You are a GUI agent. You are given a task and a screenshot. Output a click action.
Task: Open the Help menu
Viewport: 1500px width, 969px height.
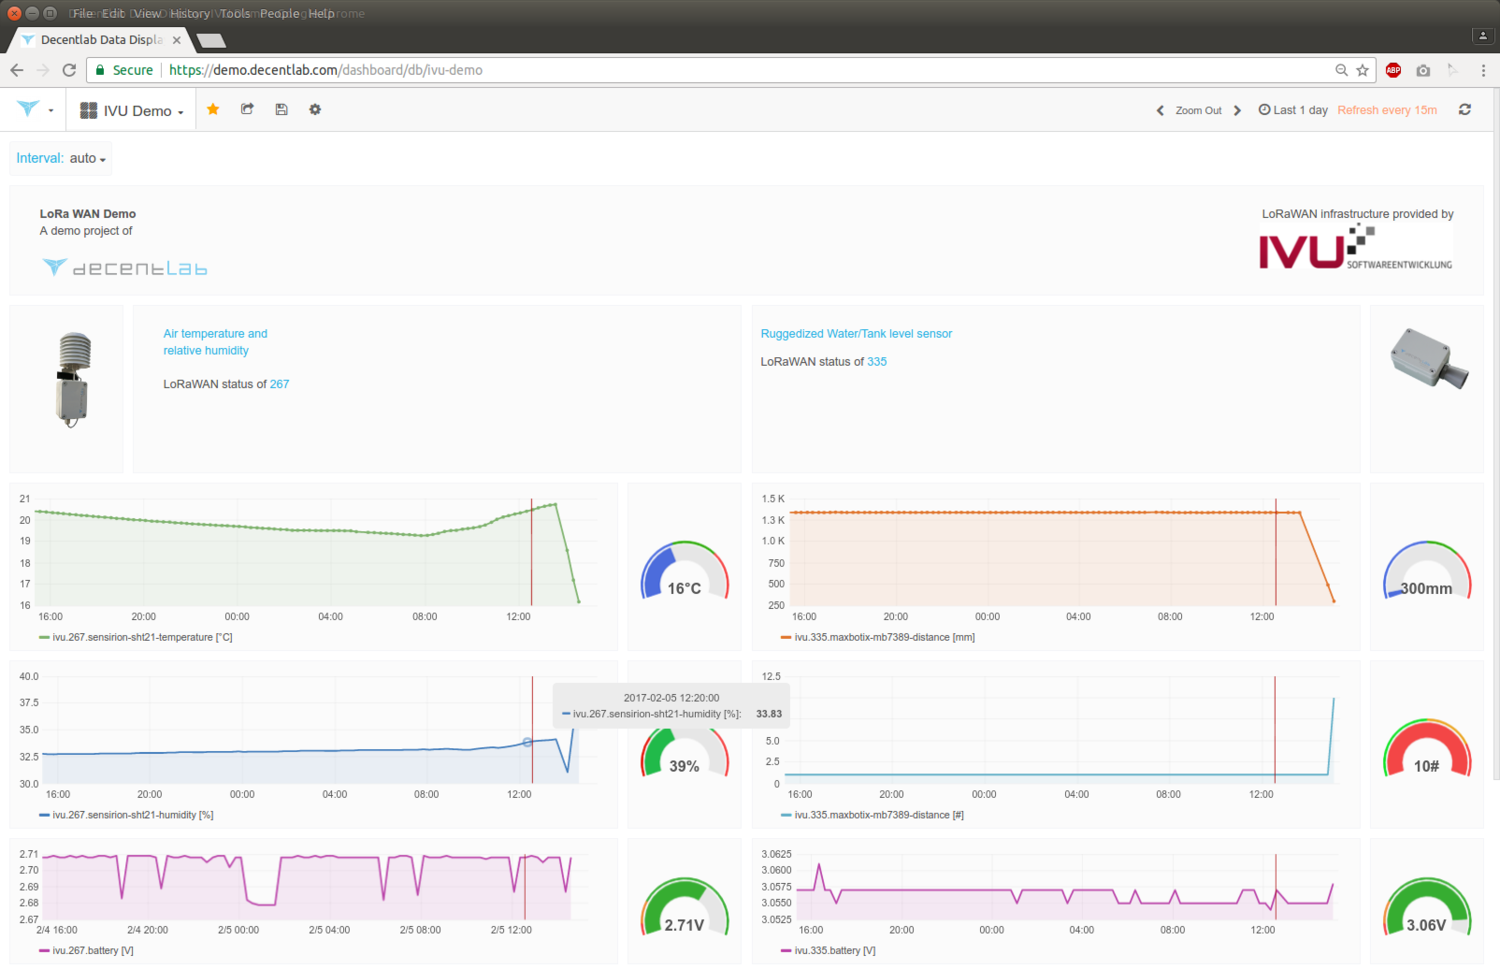[321, 13]
